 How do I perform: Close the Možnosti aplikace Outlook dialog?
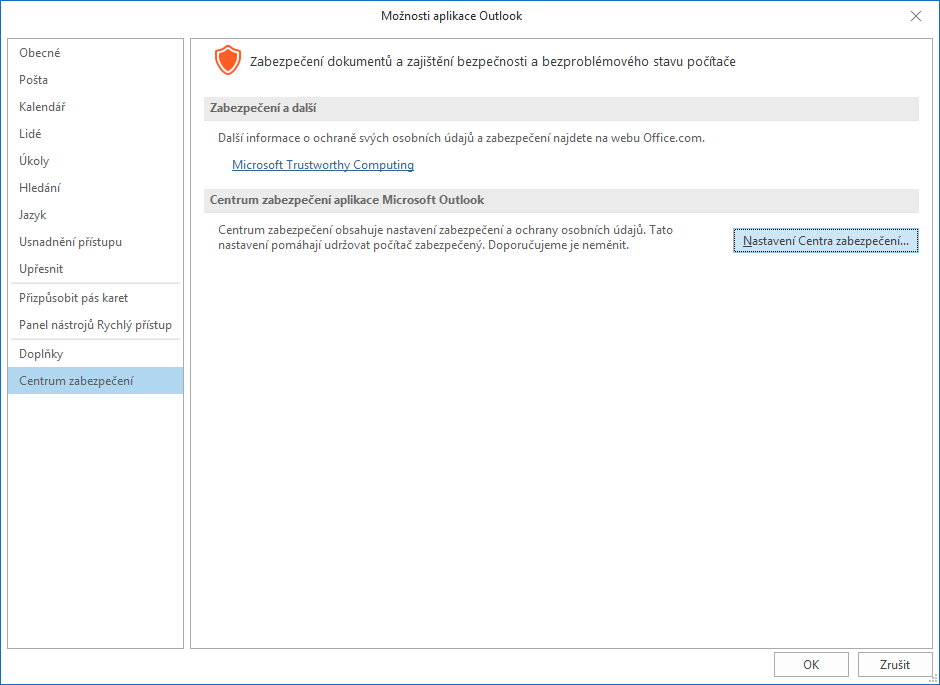click(915, 16)
